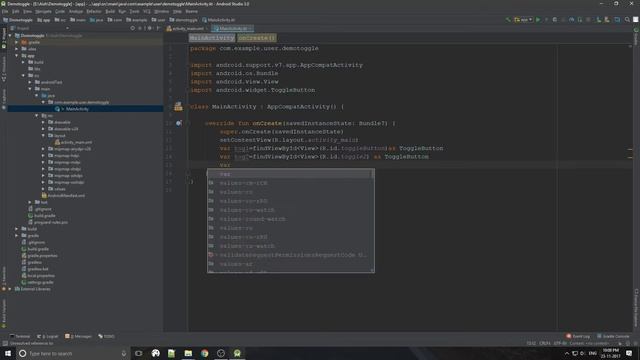This screenshot has width=640, height=360.
Task: Click onCreate() breadcrumb in editor header
Action: tap(257, 38)
